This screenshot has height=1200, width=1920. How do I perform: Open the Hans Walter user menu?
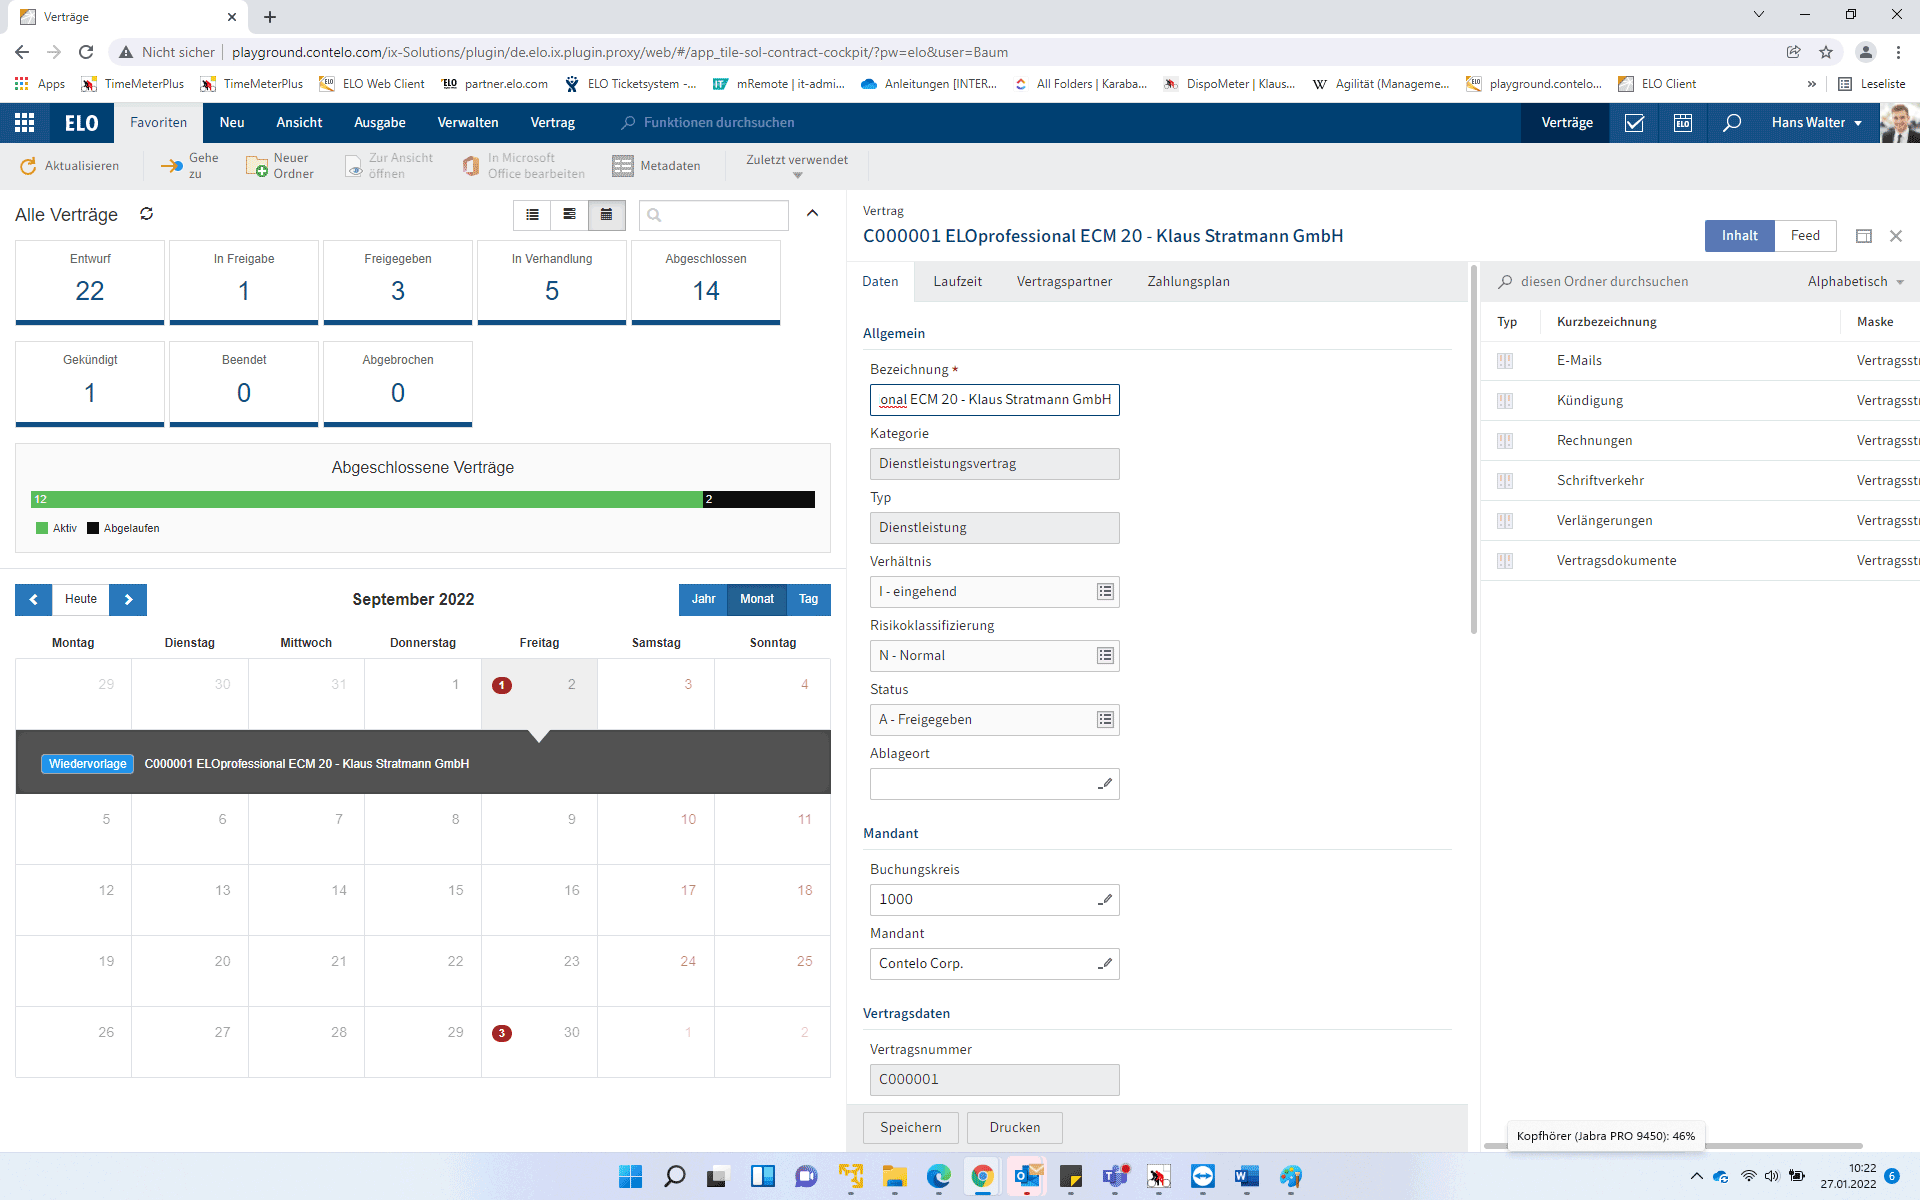tap(1816, 122)
